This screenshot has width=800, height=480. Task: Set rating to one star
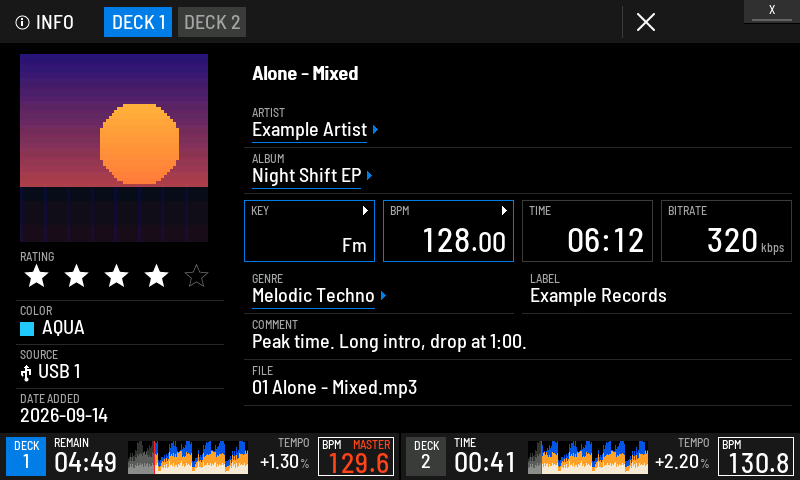(37, 276)
